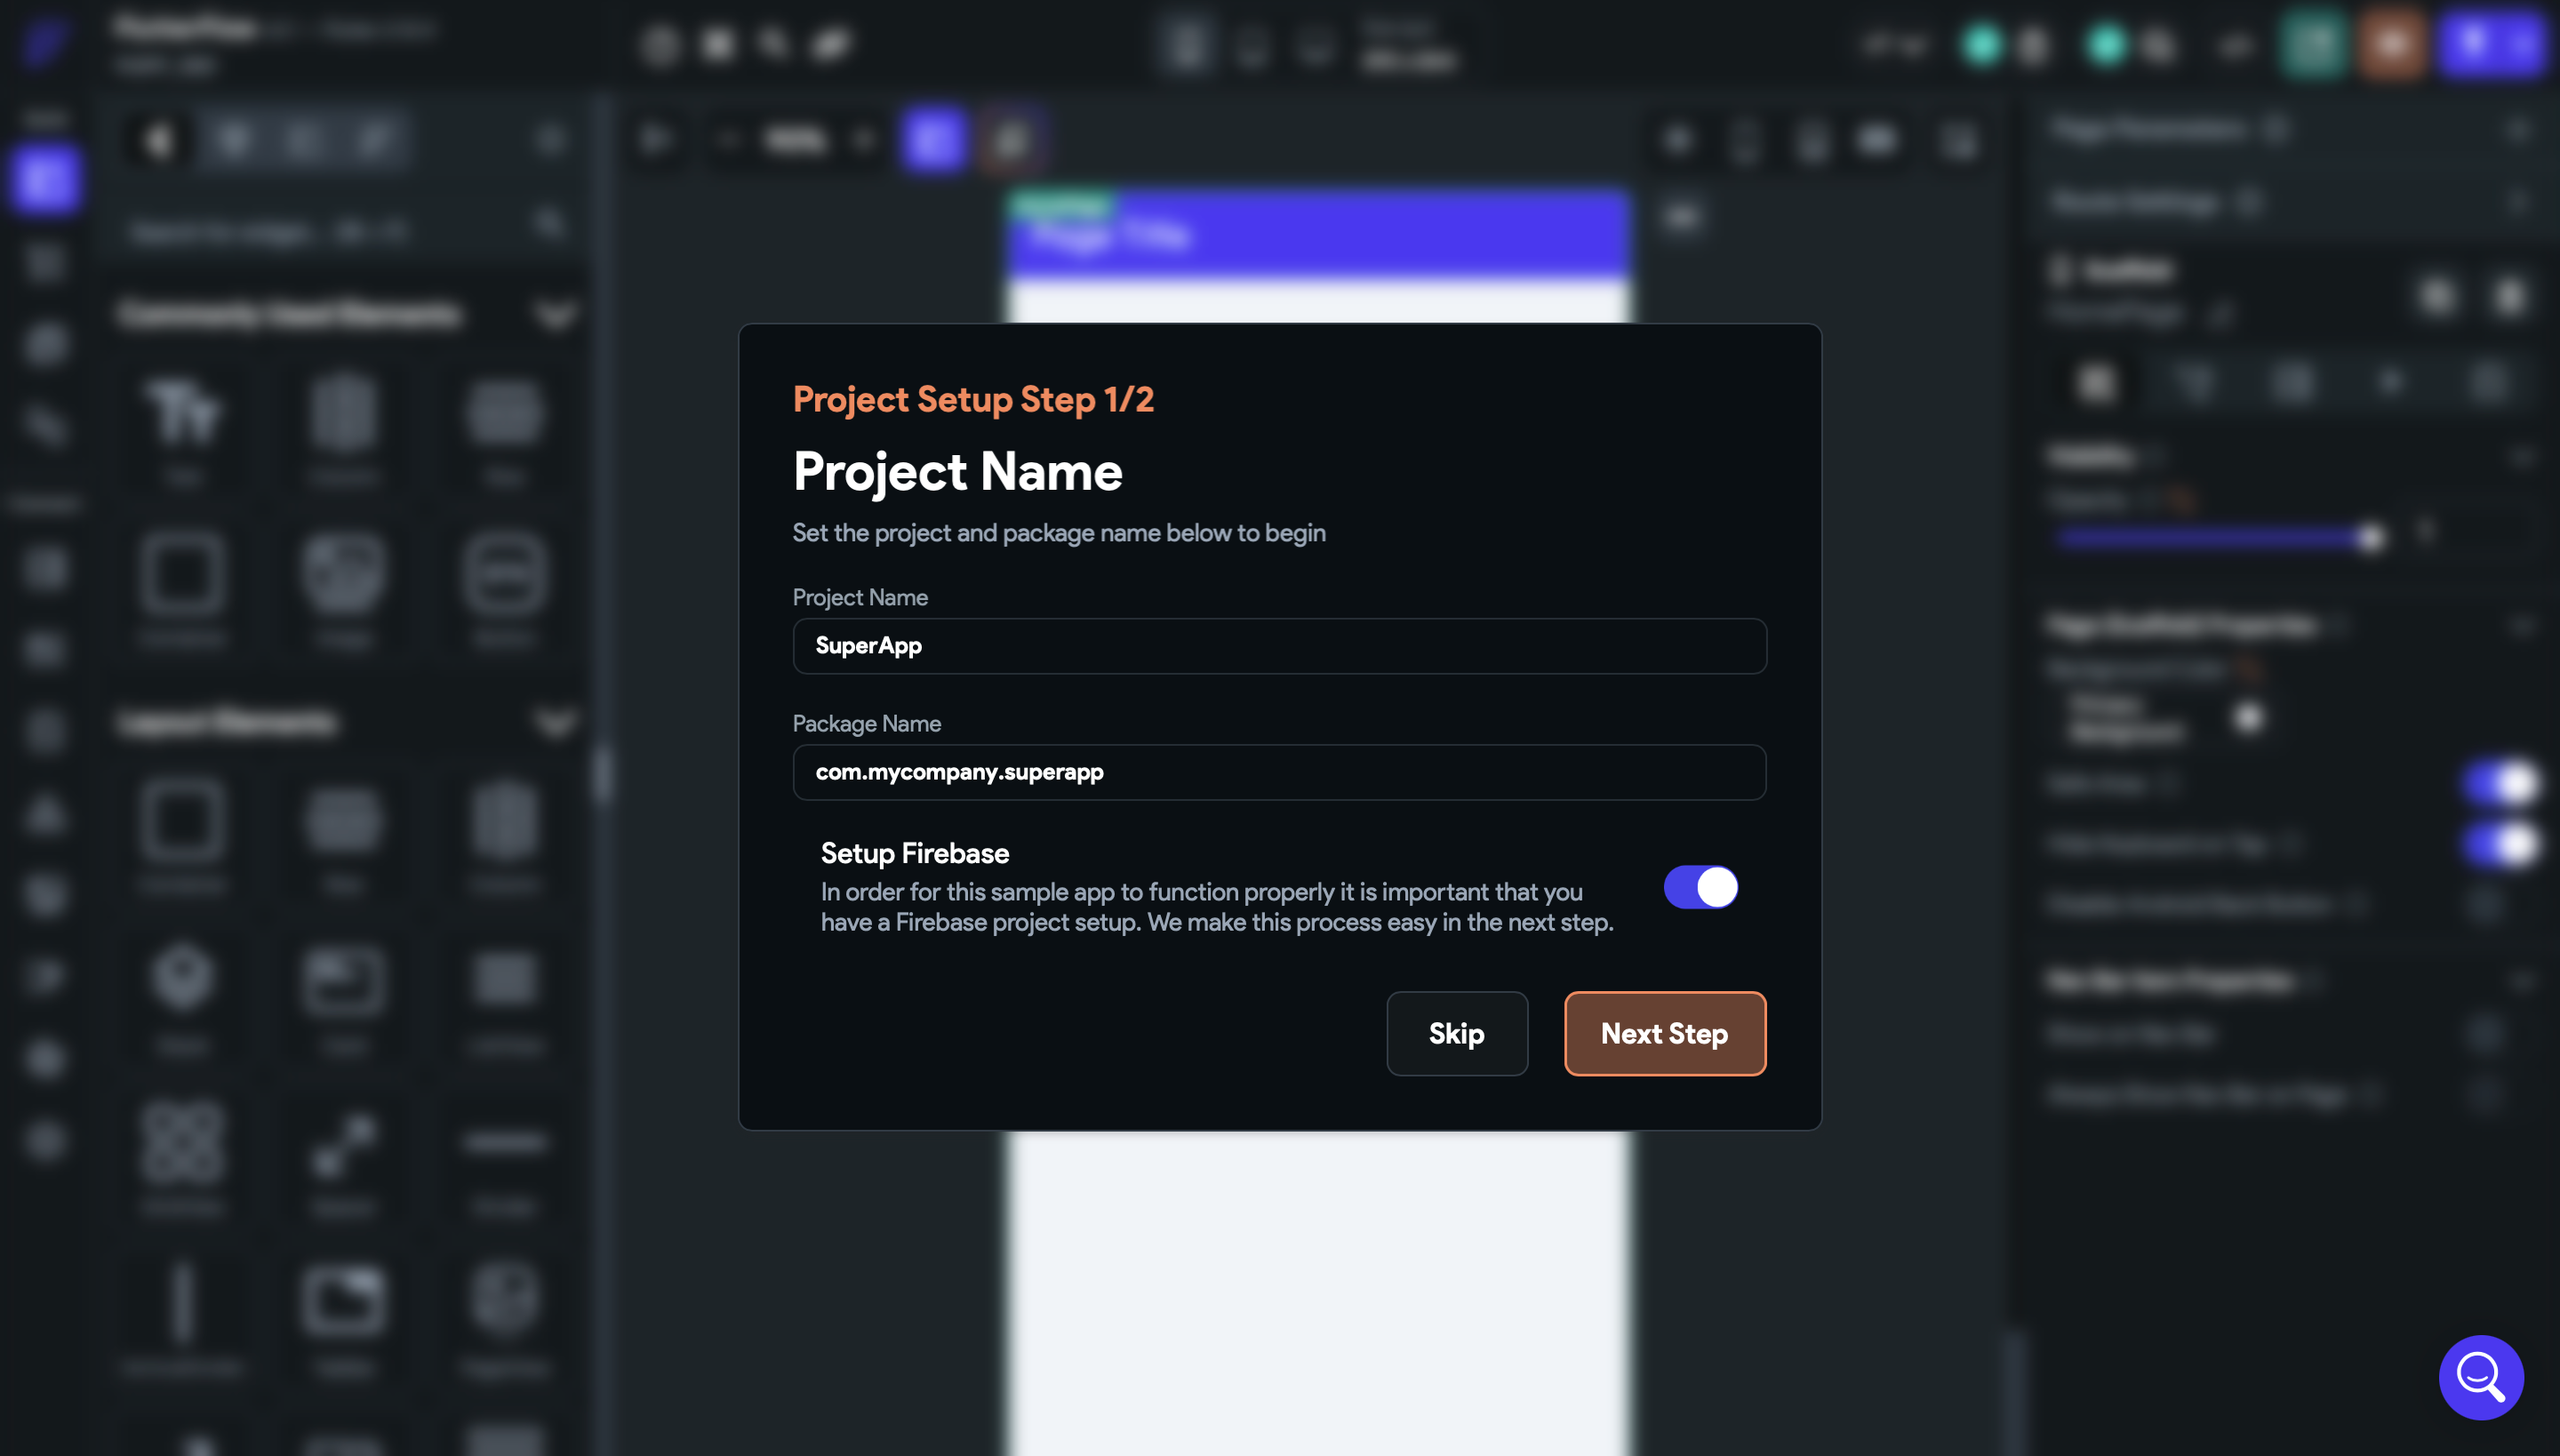This screenshot has width=2560, height=1456.
Task: Click the FlutterFlow logo icon
Action: click(x=44, y=42)
